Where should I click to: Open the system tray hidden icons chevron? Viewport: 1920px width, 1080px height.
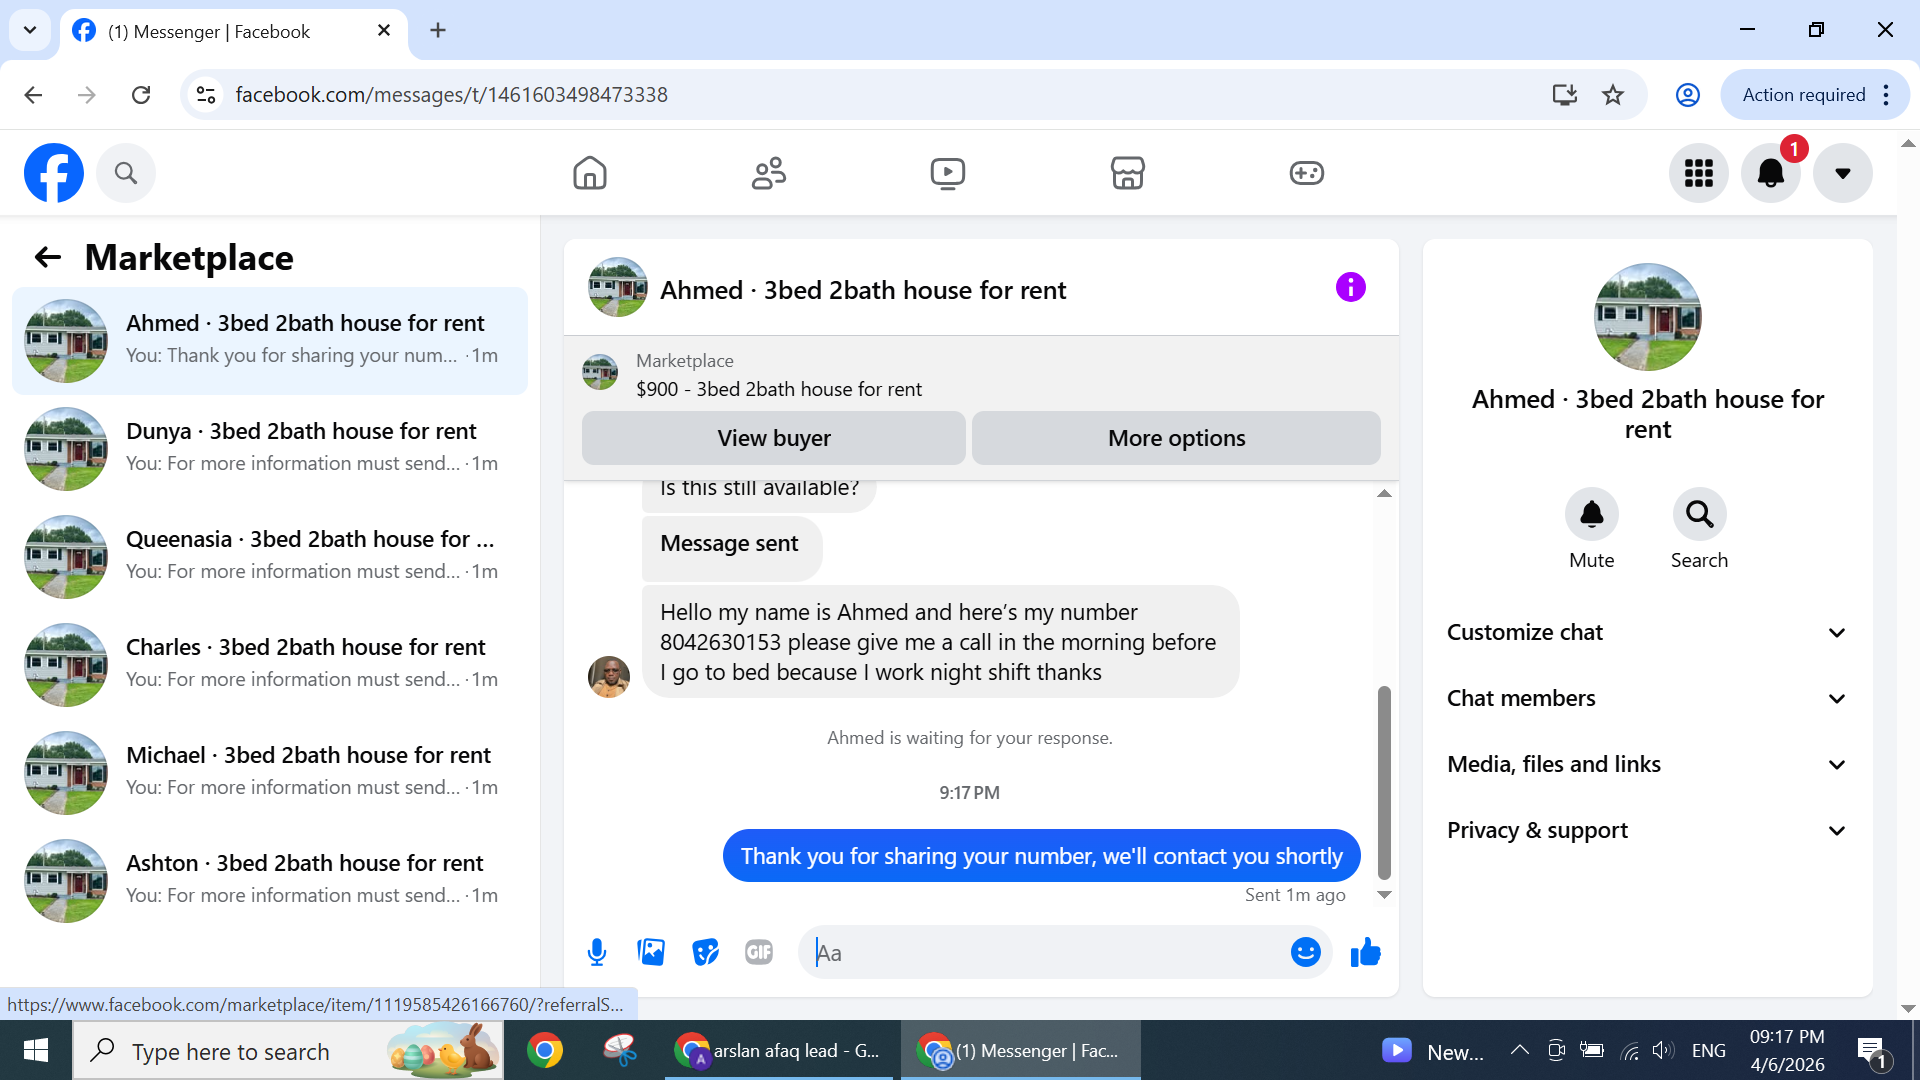coord(1519,1050)
